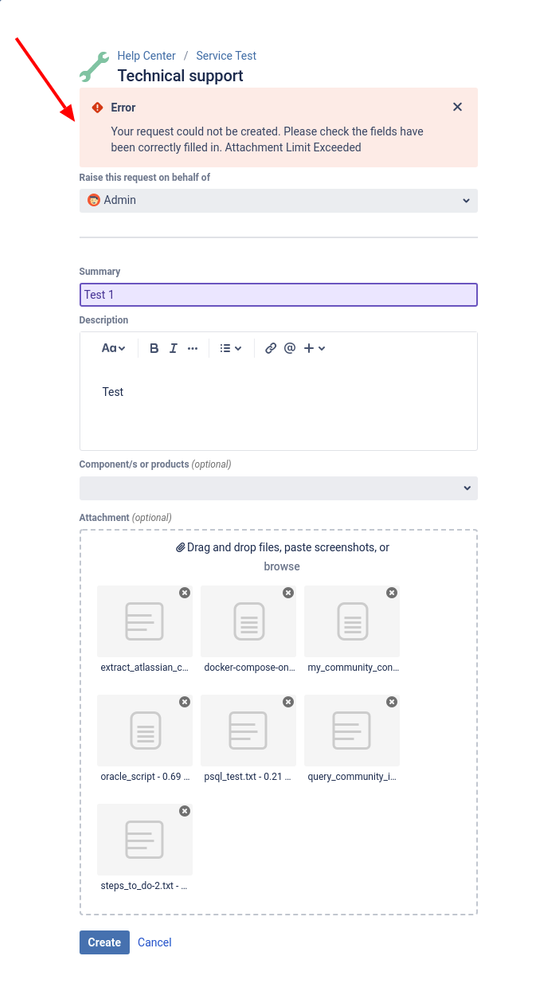Open the Aa text style dropdown
This screenshot has width=555, height=999.
tap(113, 348)
